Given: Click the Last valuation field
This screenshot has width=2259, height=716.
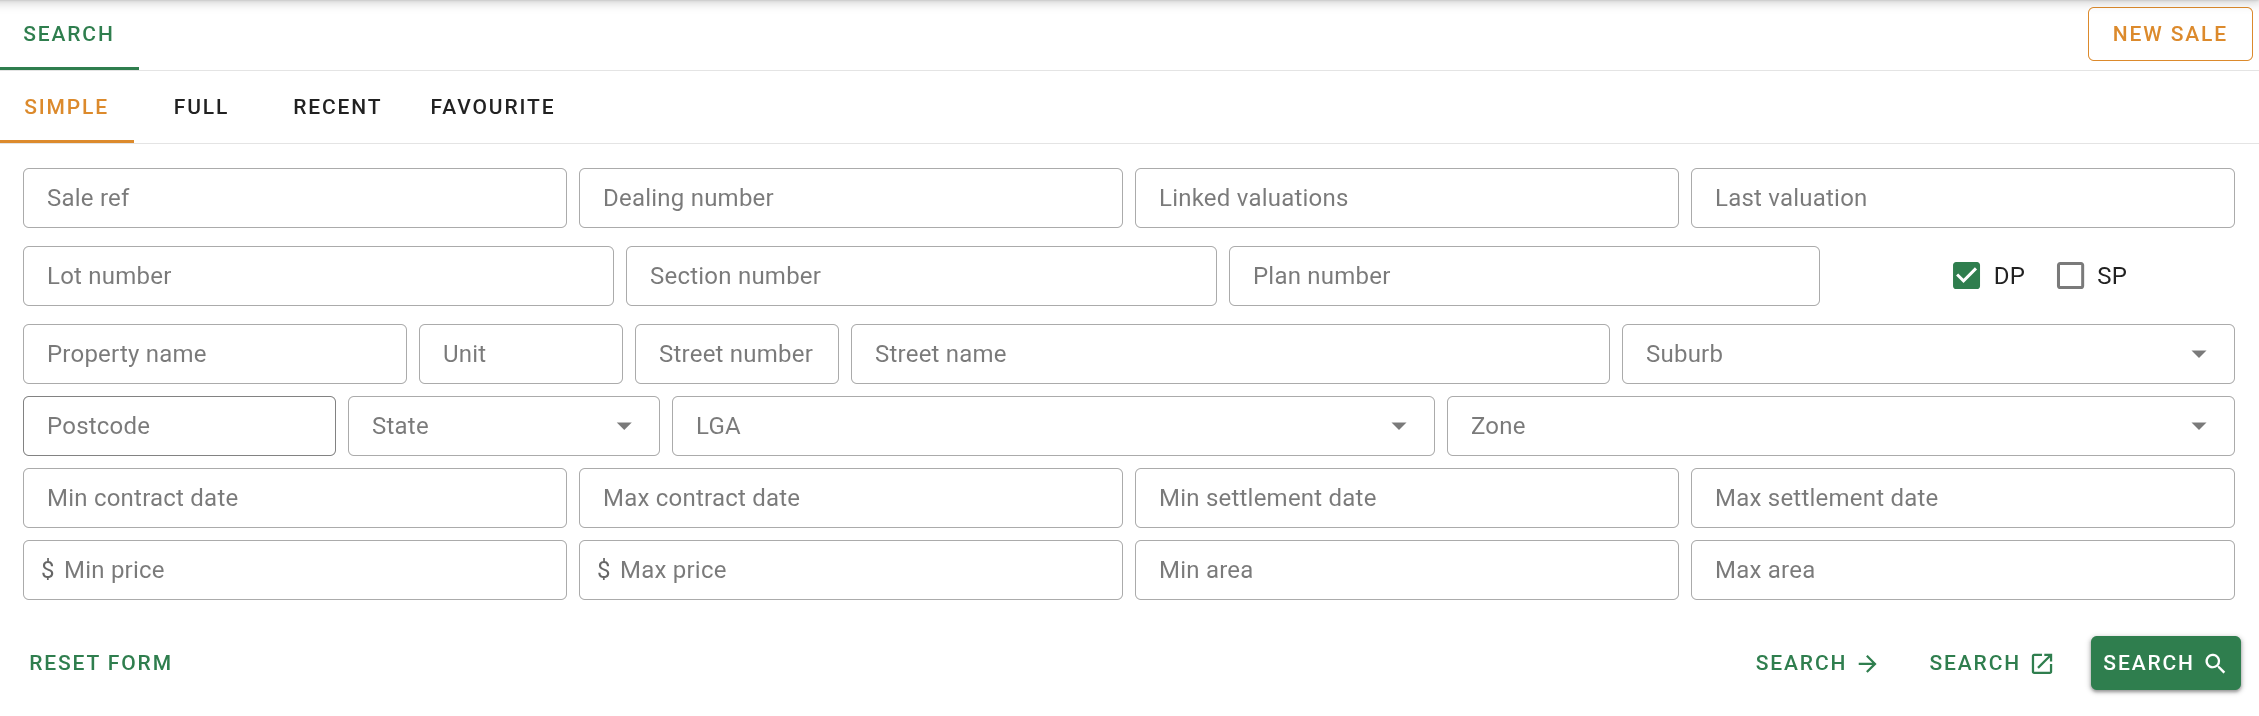Looking at the screenshot, I should (x=1963, y=198).
